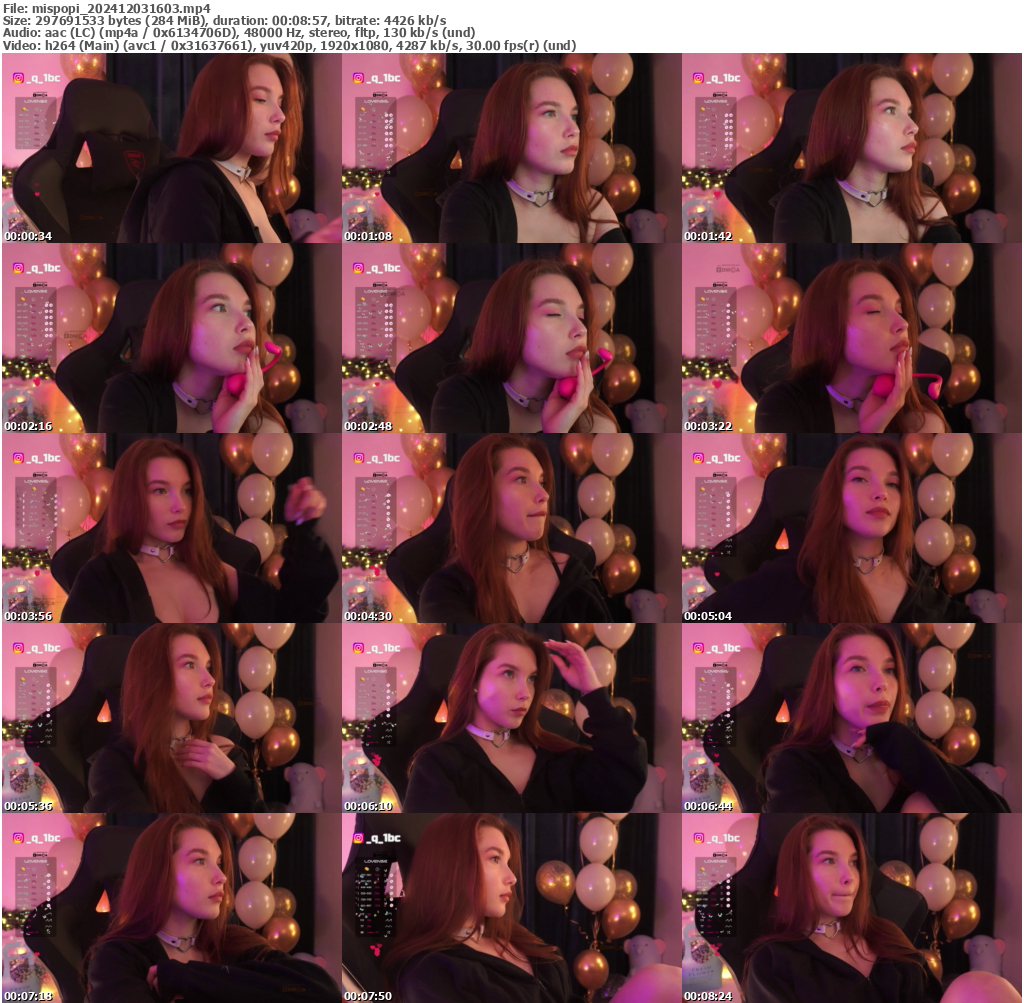Click the Lovense toy logo at 00:07:50

pos(376,860)
